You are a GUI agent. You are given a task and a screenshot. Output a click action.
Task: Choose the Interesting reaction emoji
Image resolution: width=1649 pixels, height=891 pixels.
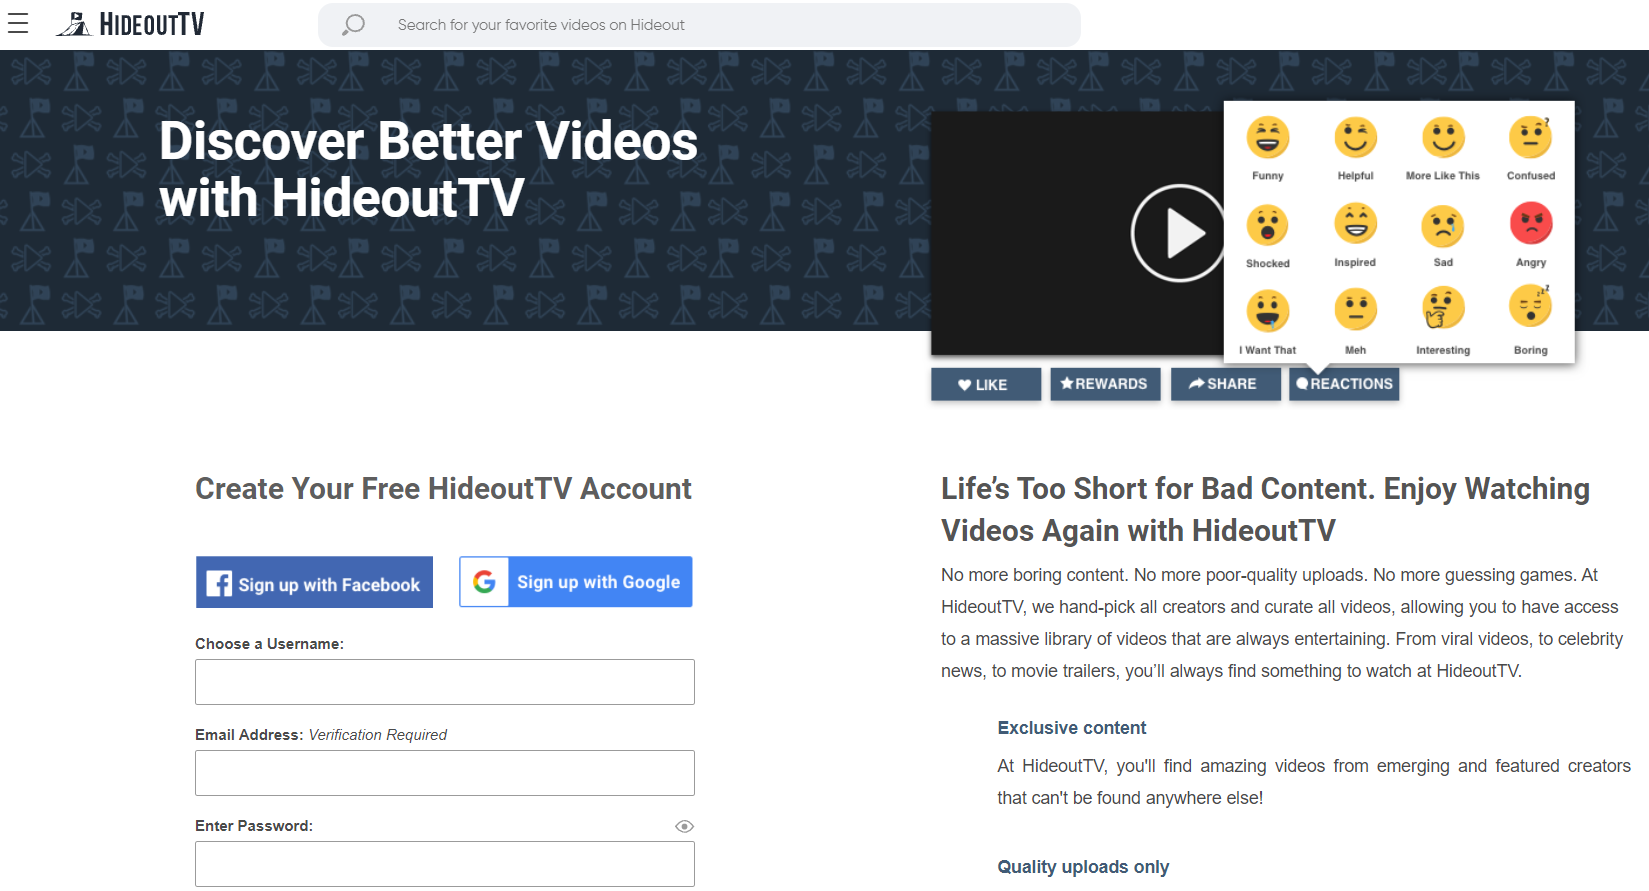coord(1442,309)
